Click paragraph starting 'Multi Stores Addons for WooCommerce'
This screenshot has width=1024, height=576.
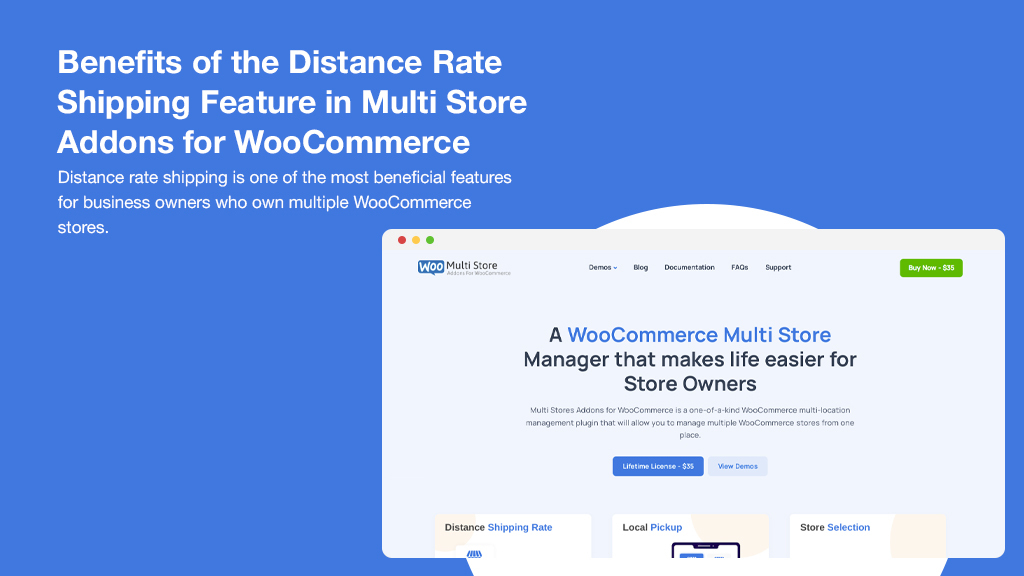point(690,423)
